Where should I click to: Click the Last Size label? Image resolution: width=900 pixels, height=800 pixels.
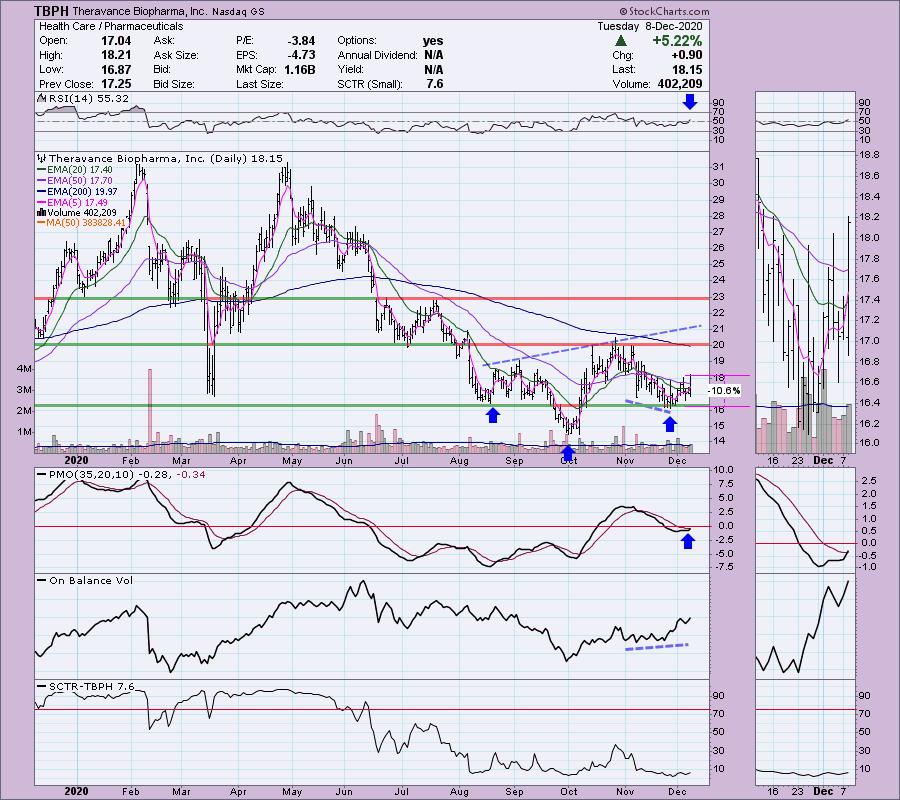click(259, 84)
